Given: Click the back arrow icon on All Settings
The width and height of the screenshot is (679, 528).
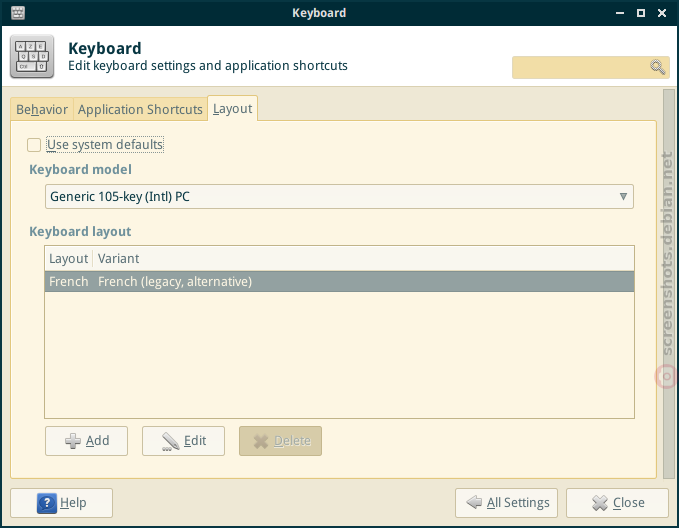Looking at the screenshot, I should 474,502.
